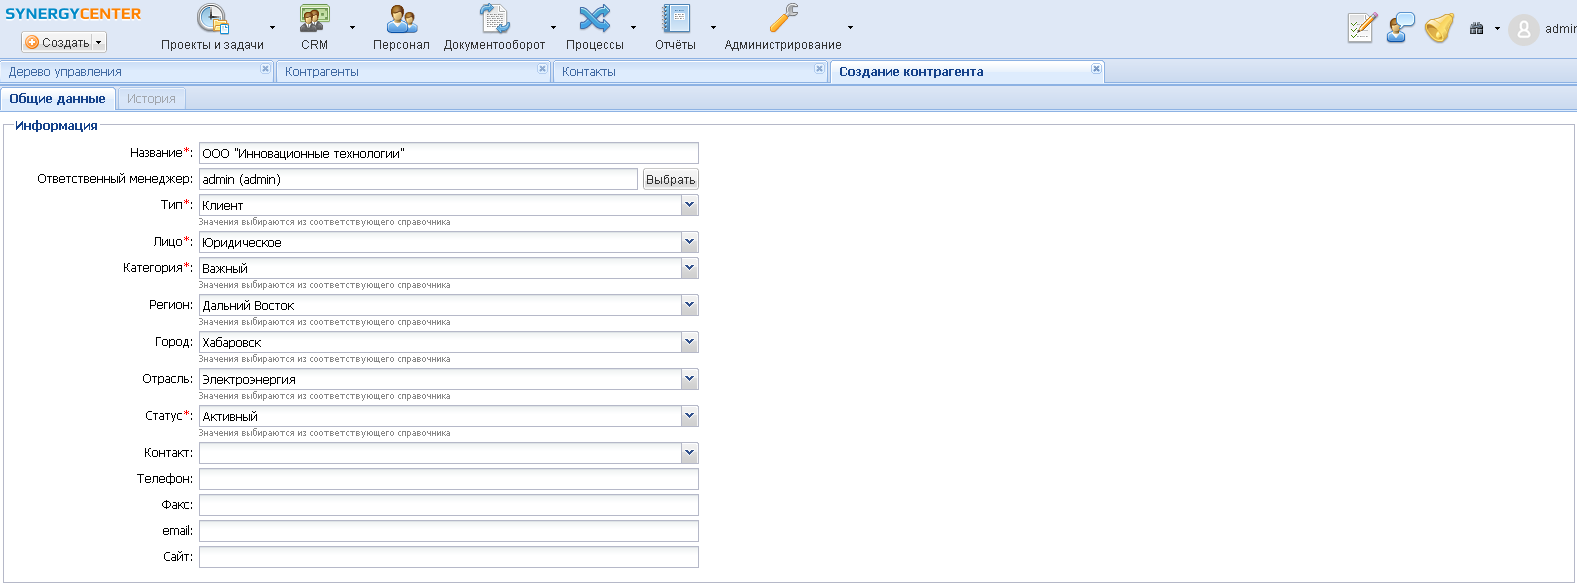Open the user chat bubble icon
The width and height of the screenshot is (1577, 588).
pyautogui.click(x=1400, y=28)
